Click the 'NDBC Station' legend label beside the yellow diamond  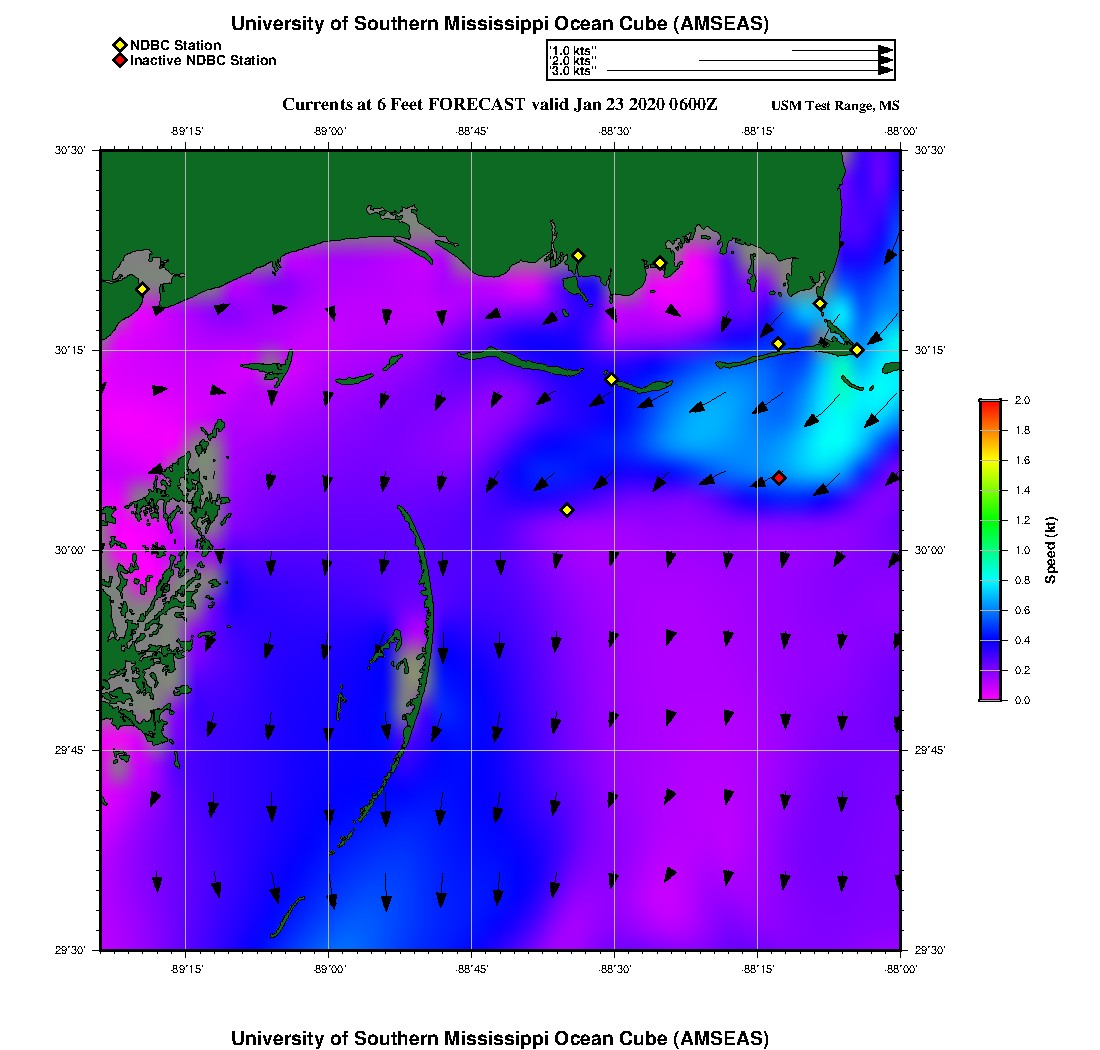[x=175, y=46]
